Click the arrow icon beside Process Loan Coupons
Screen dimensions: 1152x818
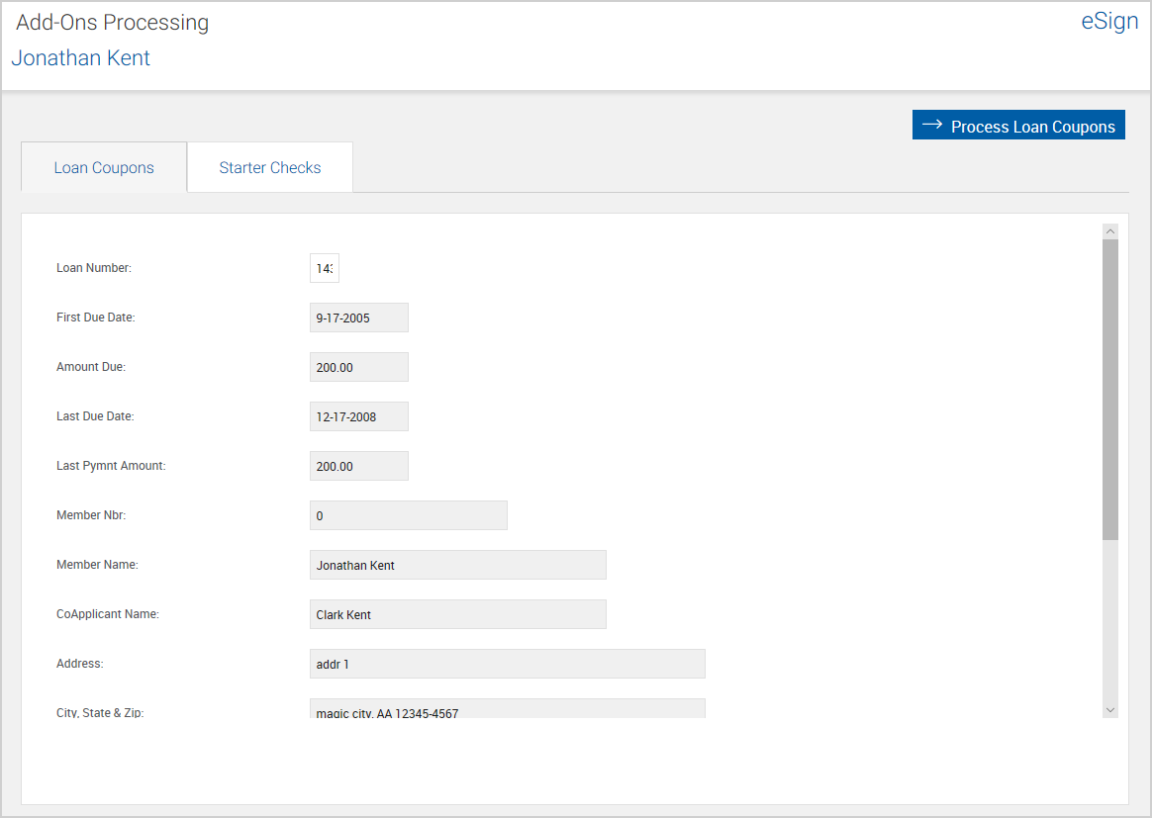932,125
